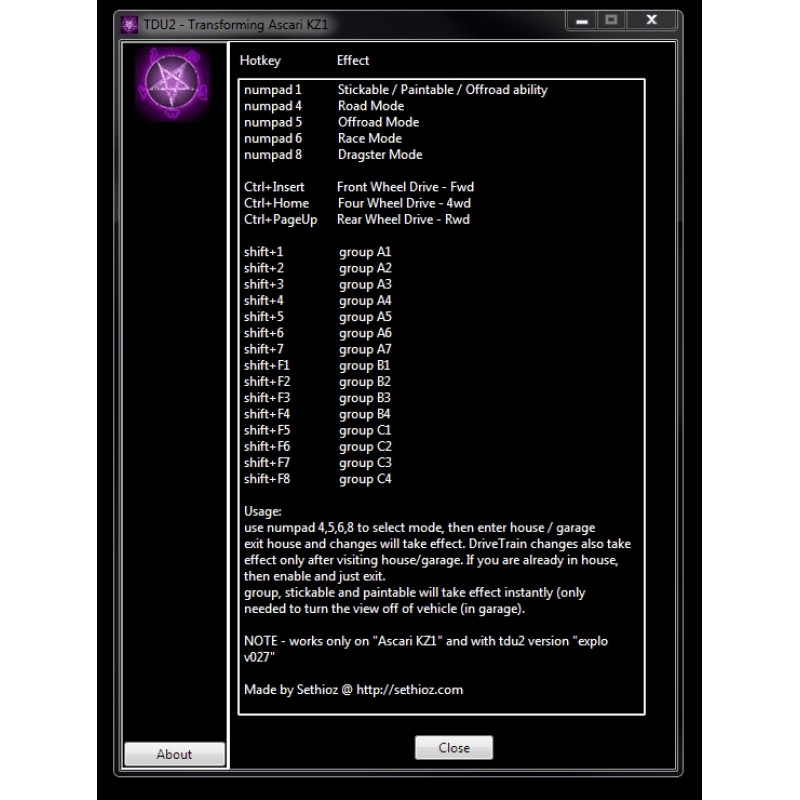Click the 'shift+3' hotkey text

click(x=263, y=285)
